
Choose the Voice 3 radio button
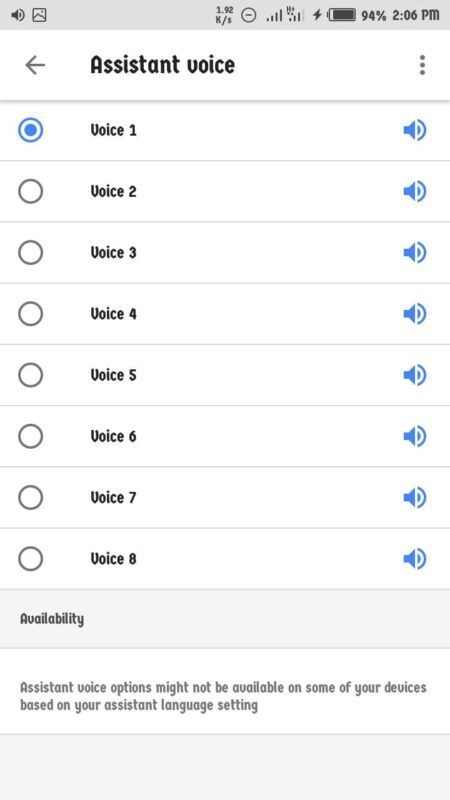tap(31, 253)
